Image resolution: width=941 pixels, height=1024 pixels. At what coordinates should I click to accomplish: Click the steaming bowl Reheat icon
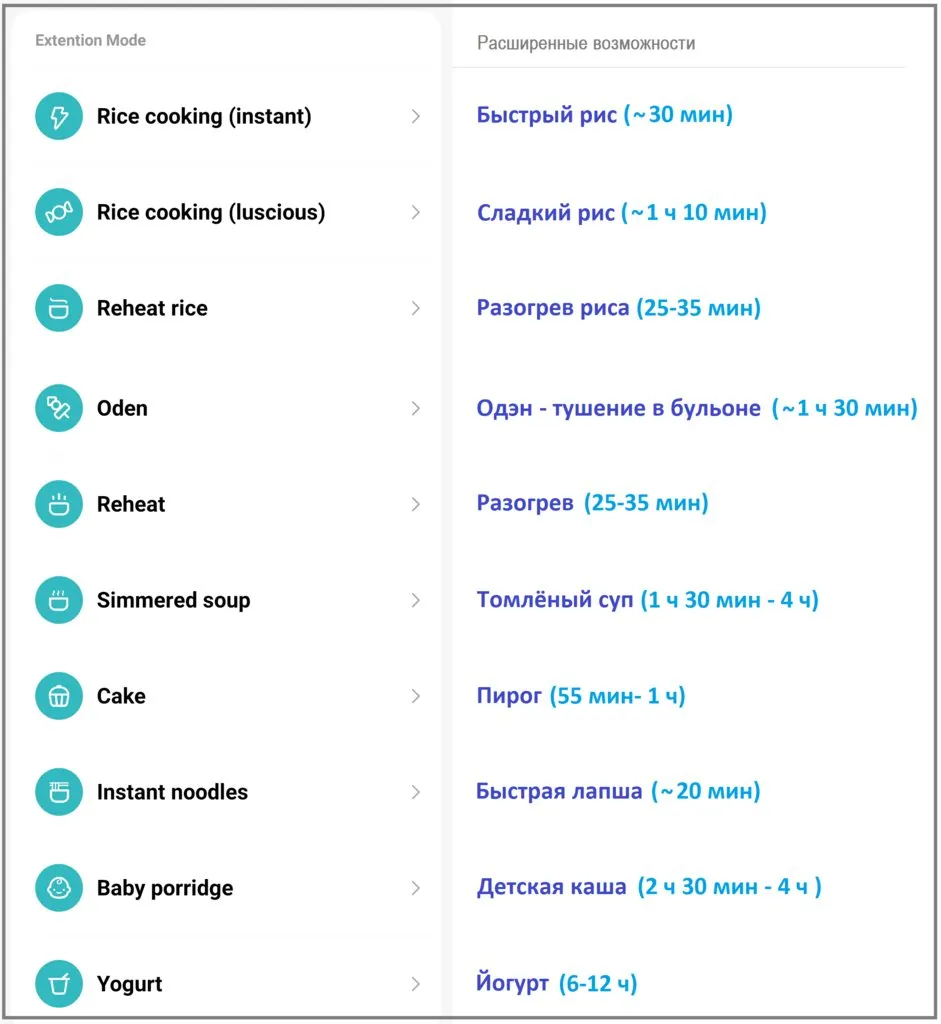(x=59, y=504)
